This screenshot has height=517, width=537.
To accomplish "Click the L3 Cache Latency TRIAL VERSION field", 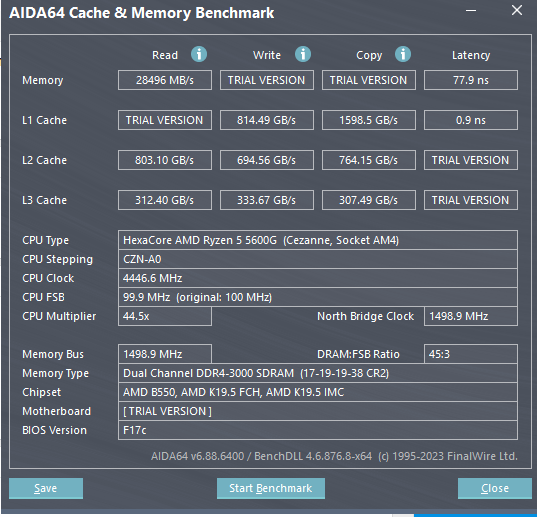I will pyautogui.click(x=471, y=200).
